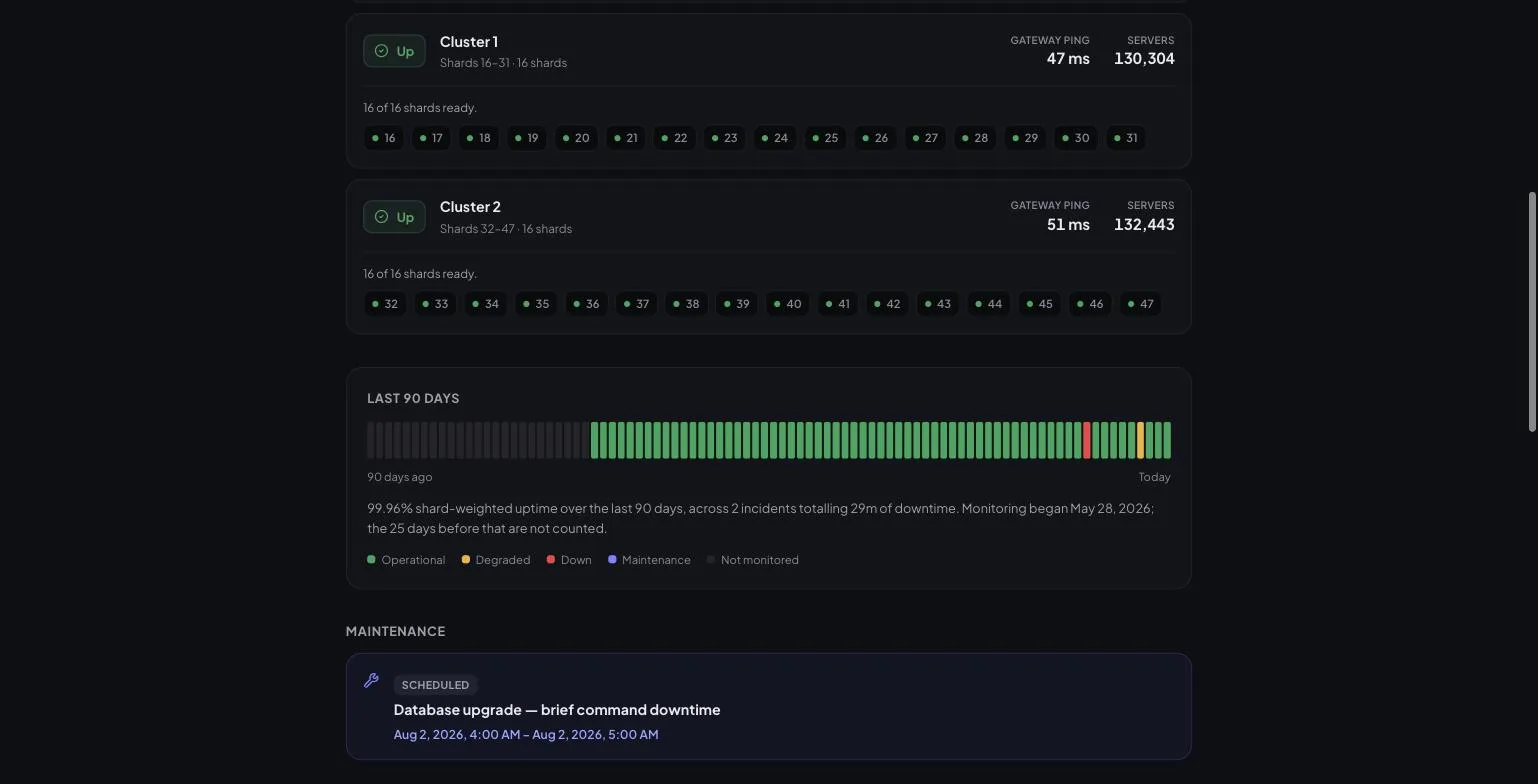Click the 130,304 servers count

coord(1144,59)
